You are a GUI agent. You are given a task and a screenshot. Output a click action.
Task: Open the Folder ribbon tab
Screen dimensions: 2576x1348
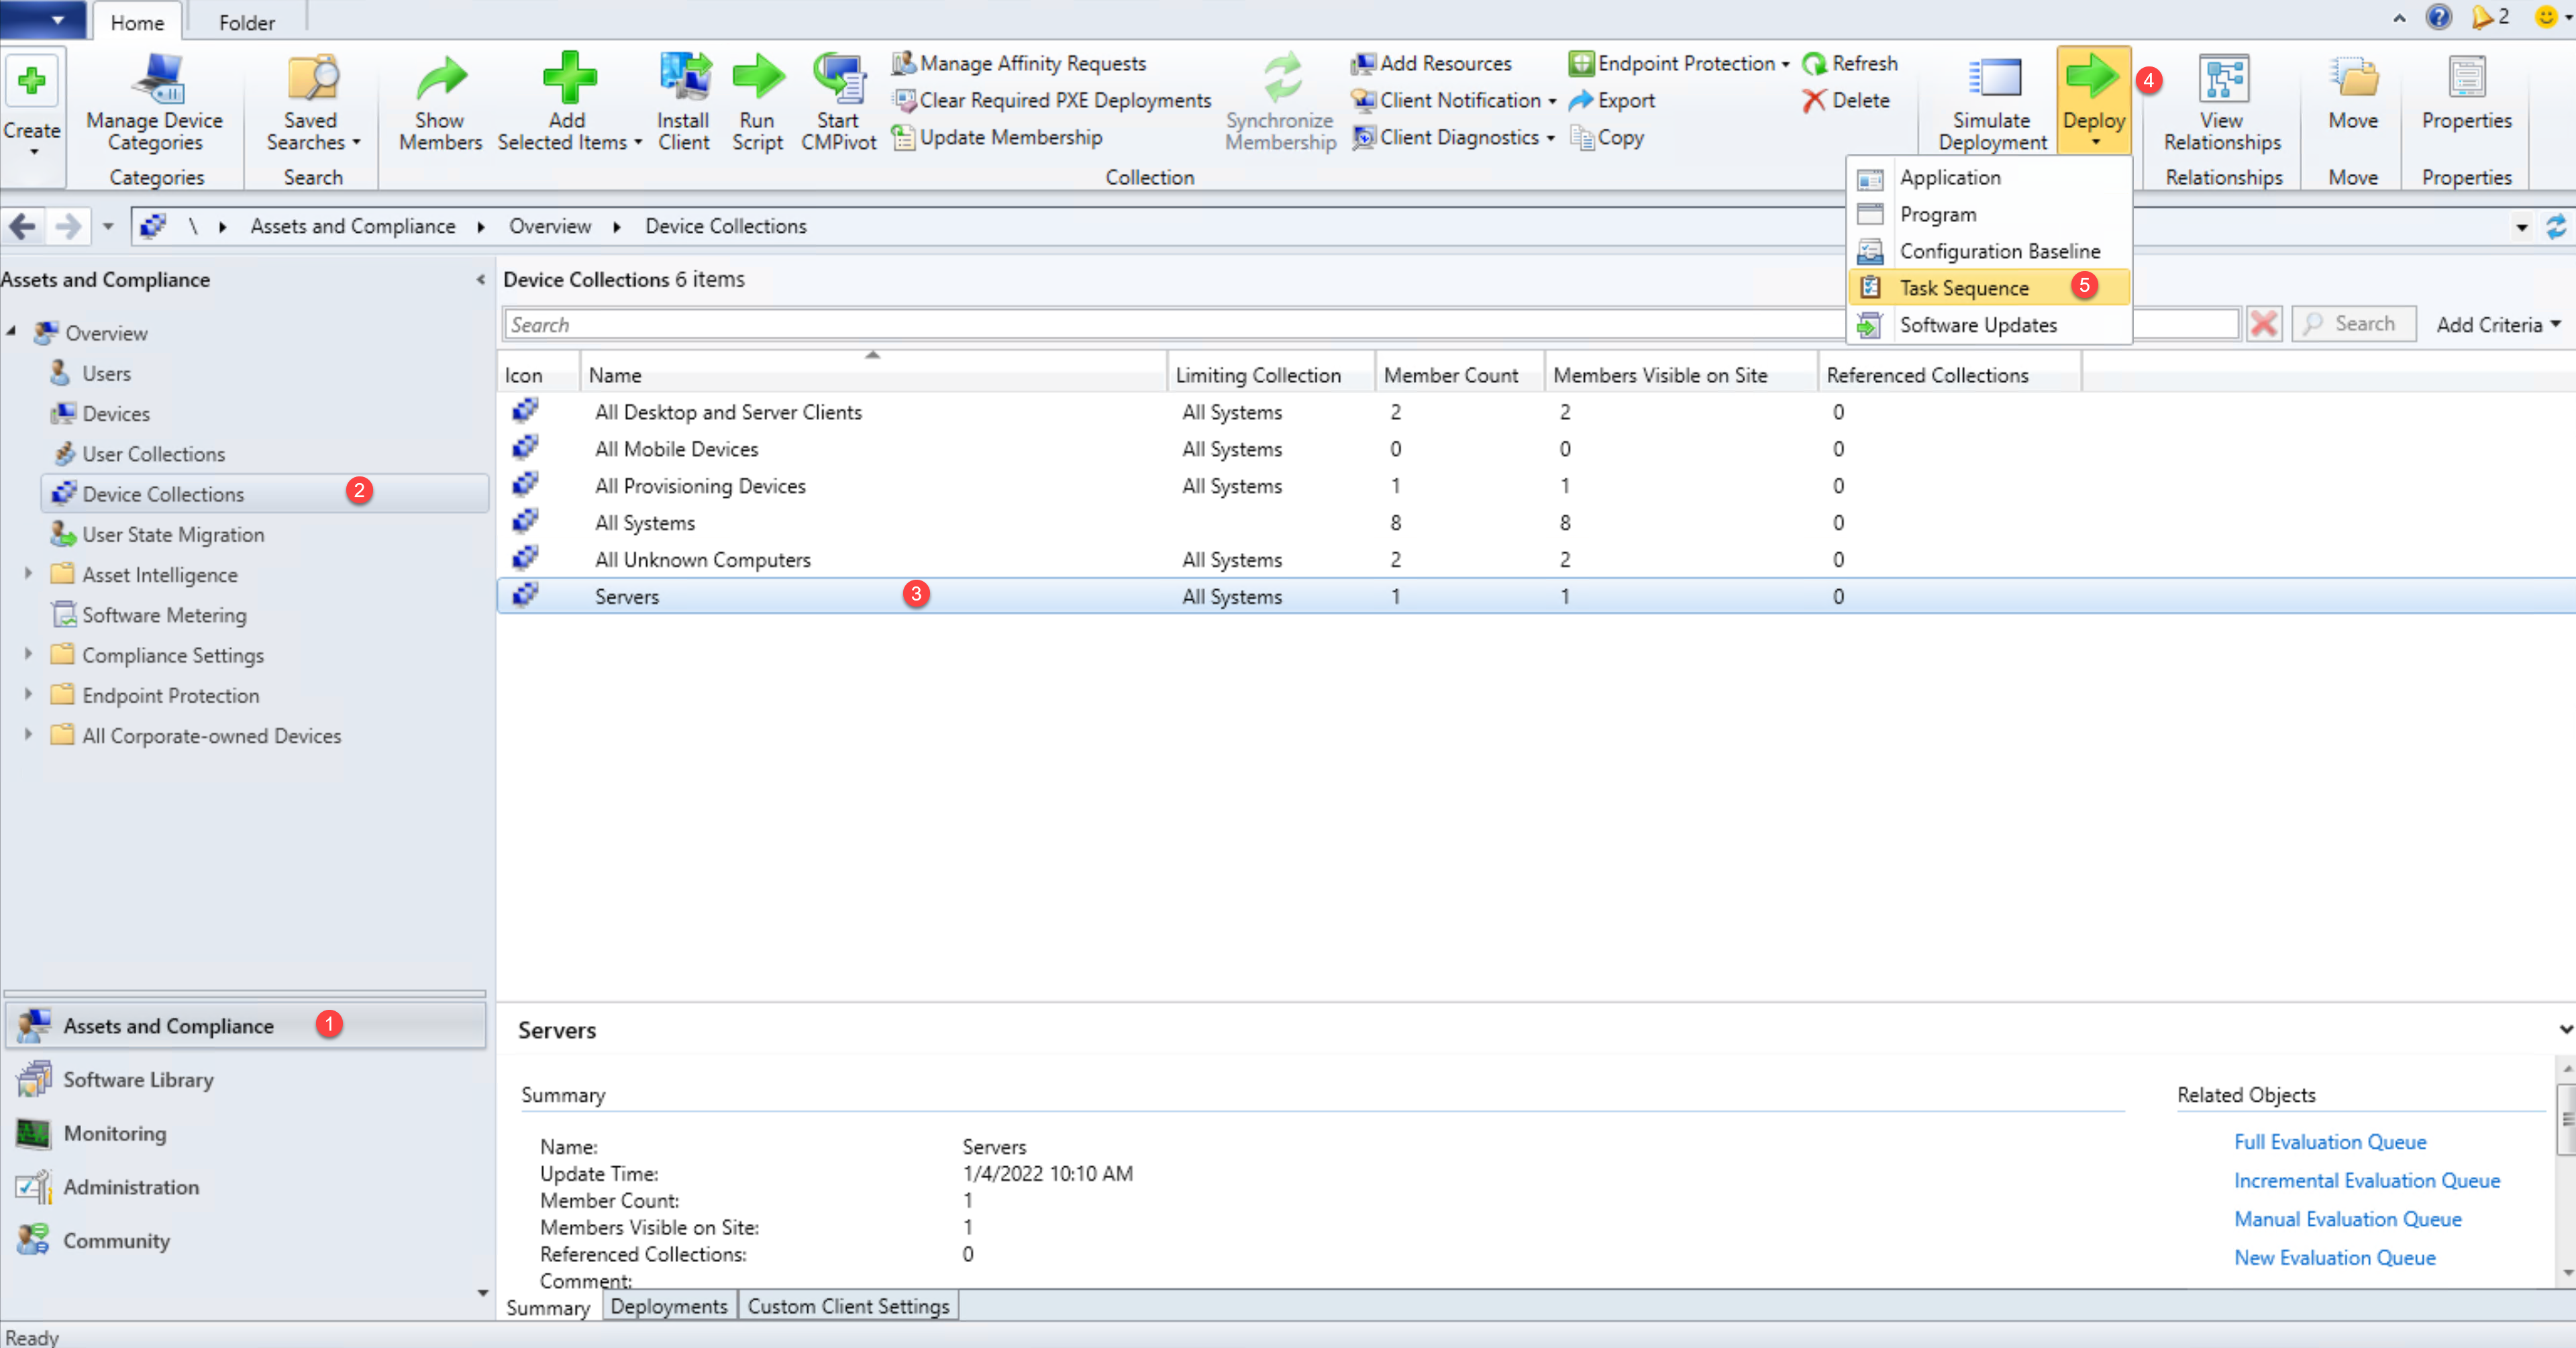[246, 22]
